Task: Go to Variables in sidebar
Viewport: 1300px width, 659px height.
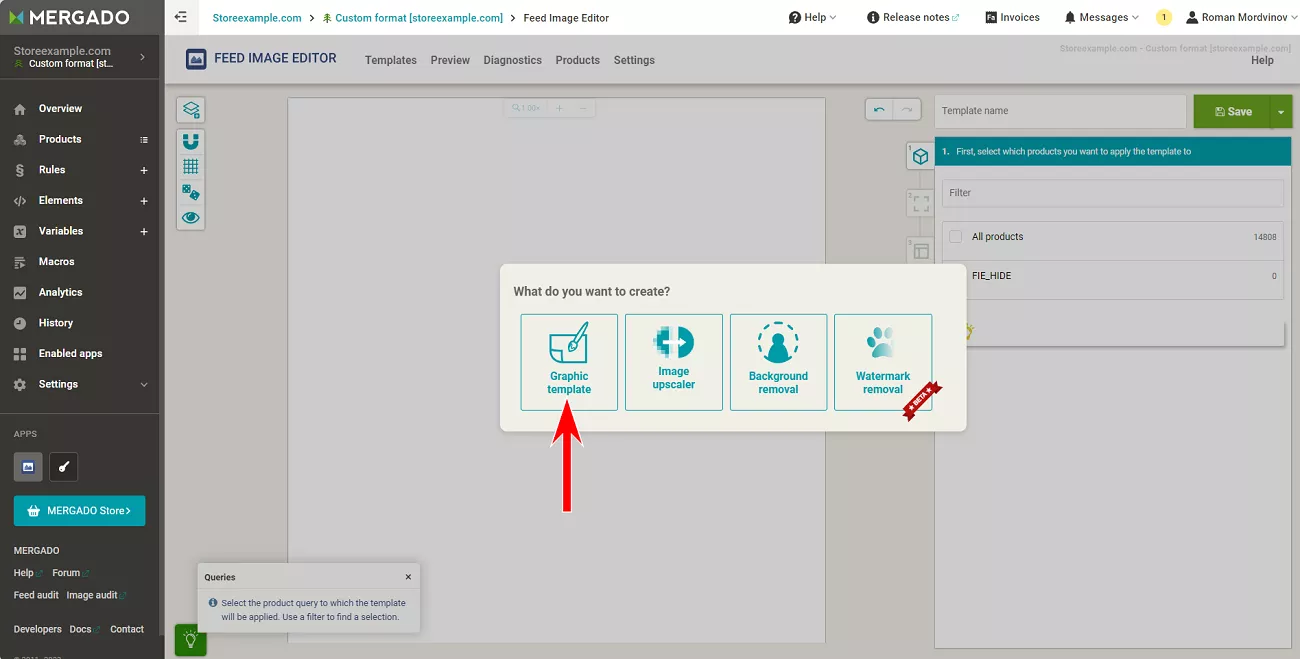Action: point(61,231)
